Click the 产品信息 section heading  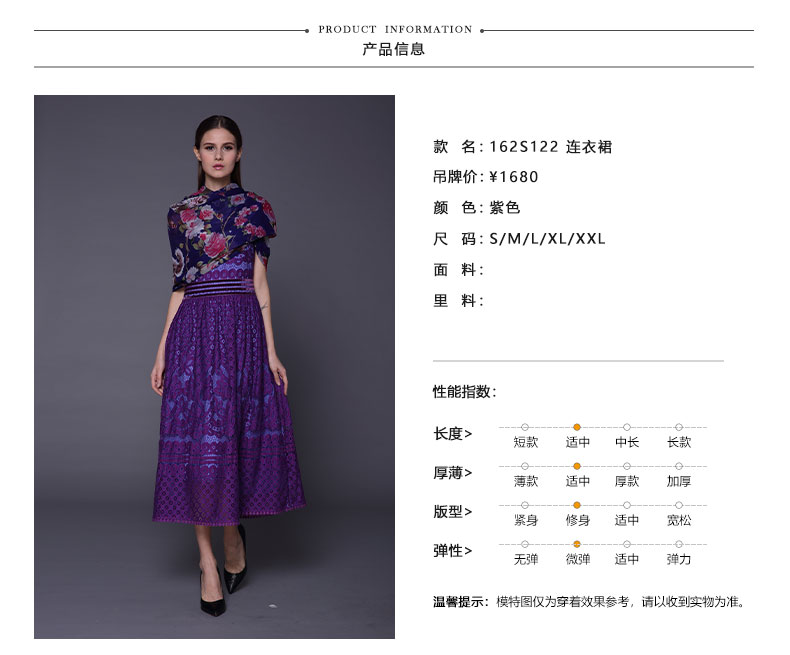tap(393, 49)
